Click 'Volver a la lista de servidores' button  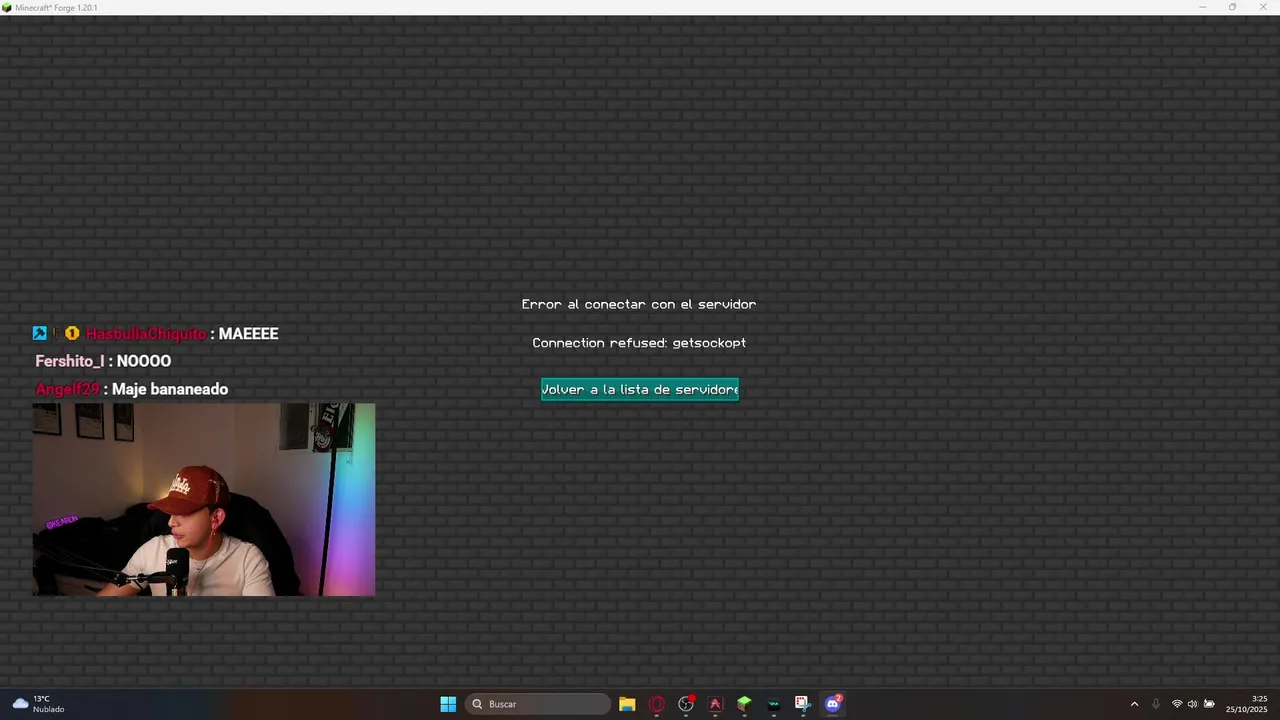pyautogui.click(x=640, y=389)
